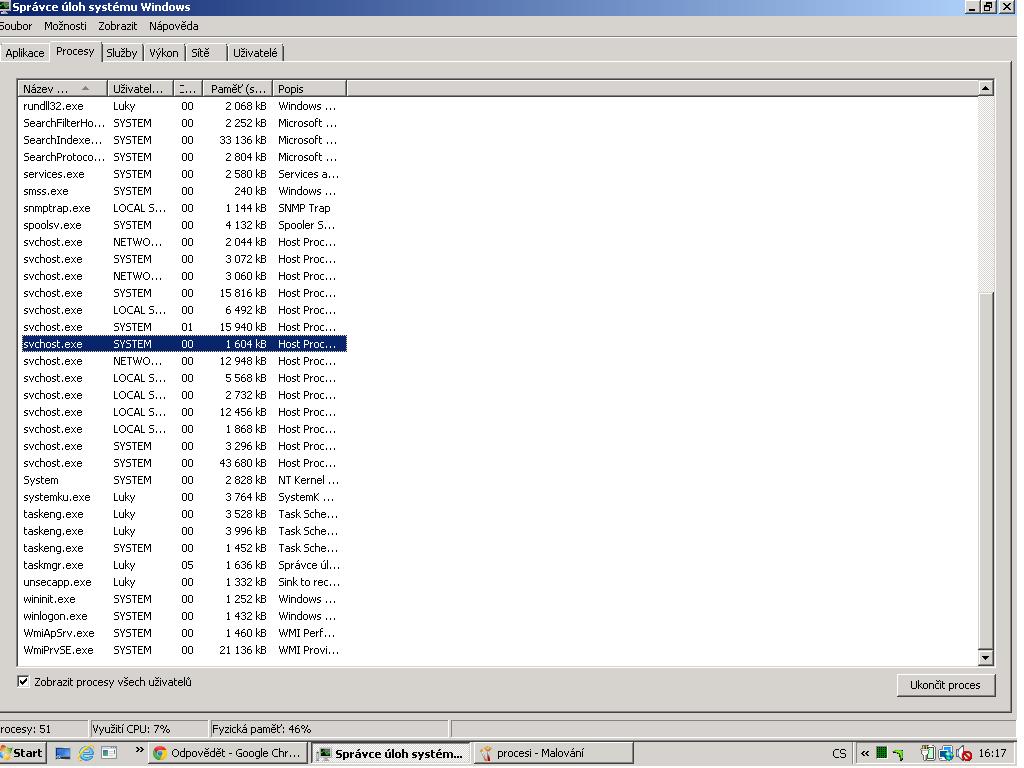Show the Uživatelé tab
The height and width of the screenshot is (768, 1024).
255,53
